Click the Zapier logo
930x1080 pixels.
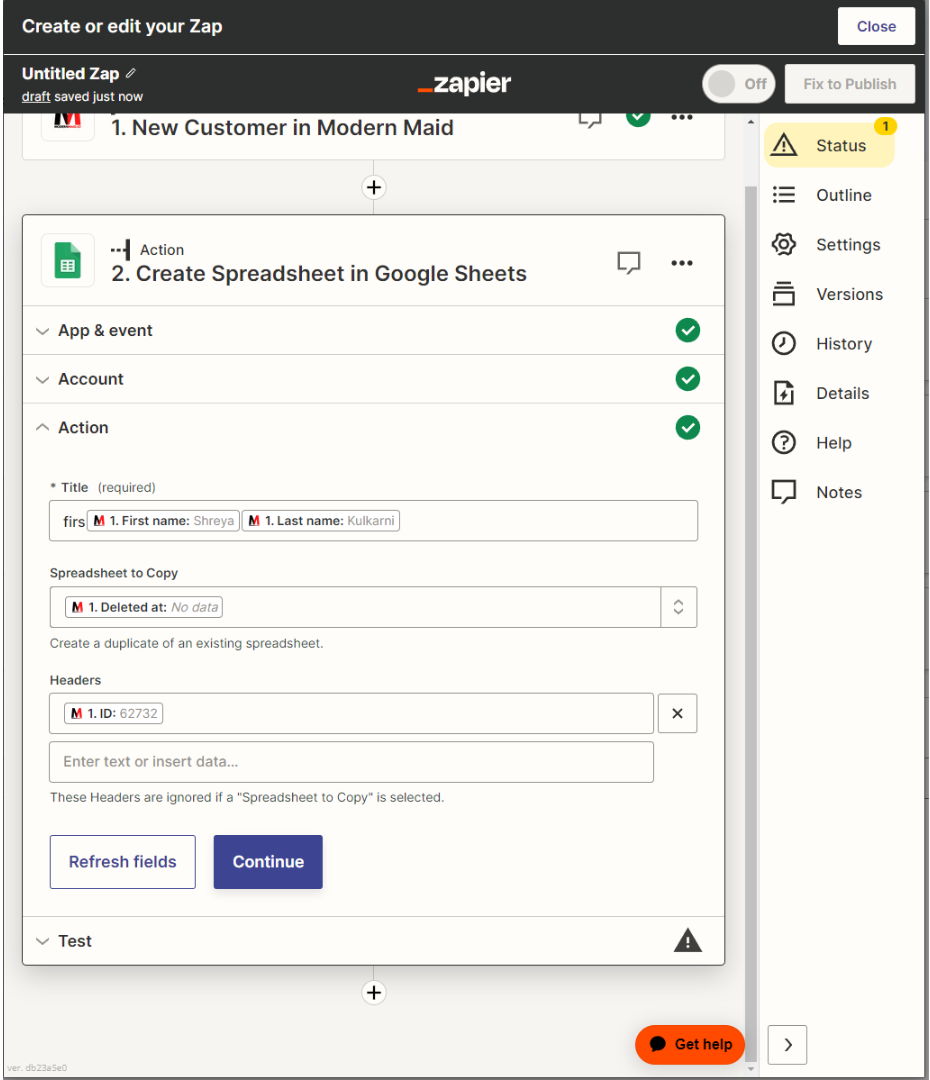pos(464,83)
